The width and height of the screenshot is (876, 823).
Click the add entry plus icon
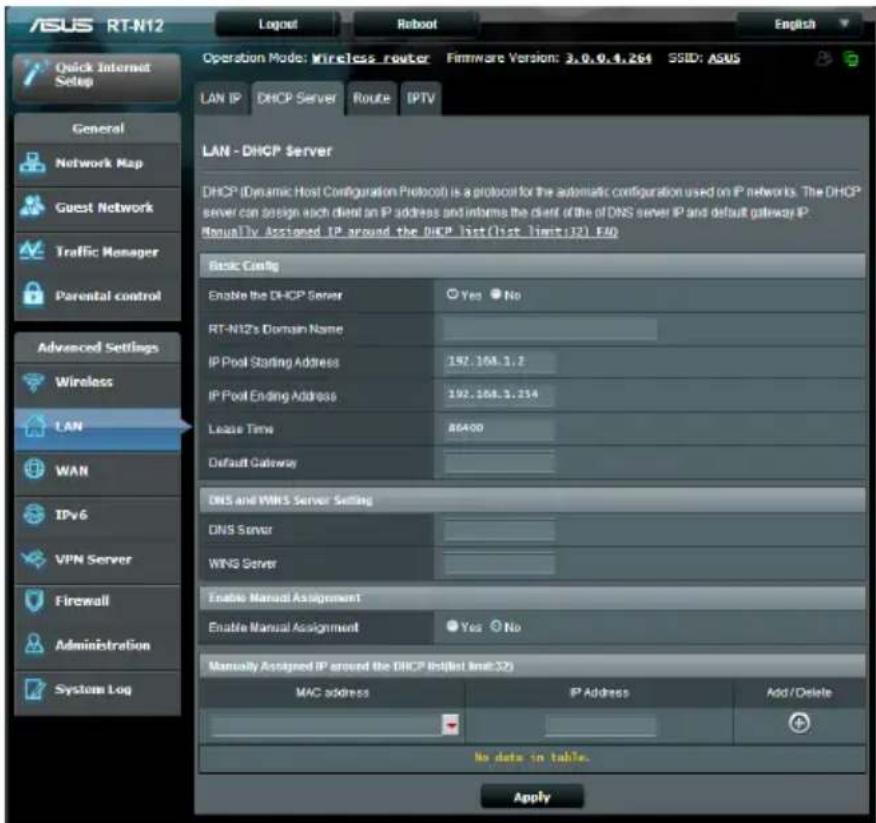[x=799, y=723]
